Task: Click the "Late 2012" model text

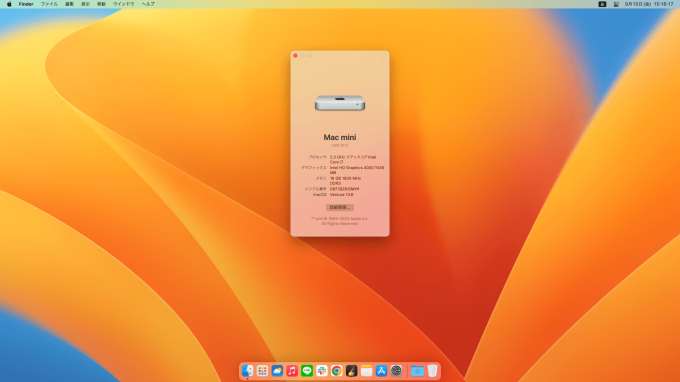Action: pos(340,145)
